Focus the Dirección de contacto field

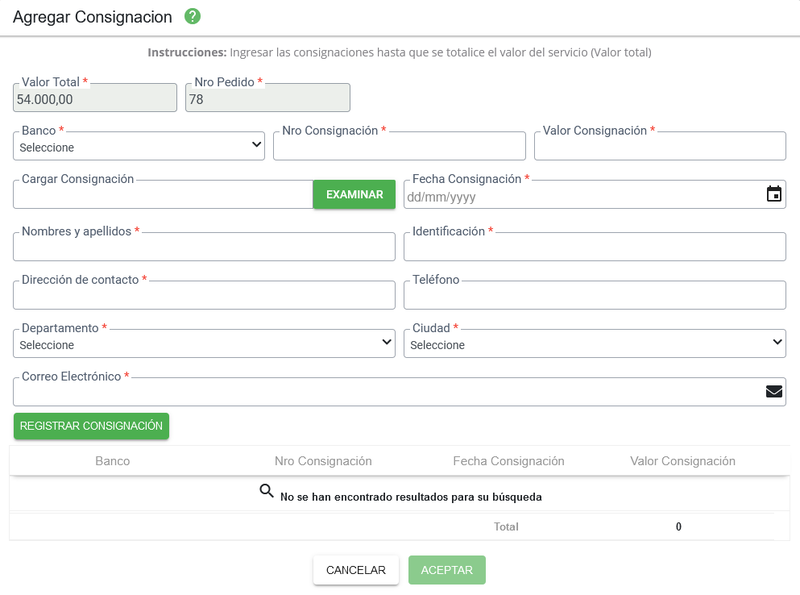204,295
